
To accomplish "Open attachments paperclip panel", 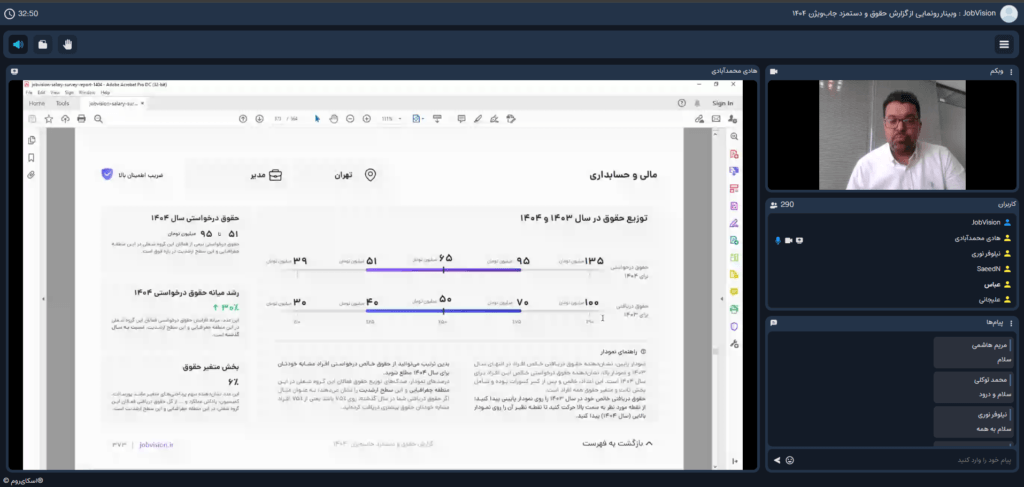I will [31, 175].
